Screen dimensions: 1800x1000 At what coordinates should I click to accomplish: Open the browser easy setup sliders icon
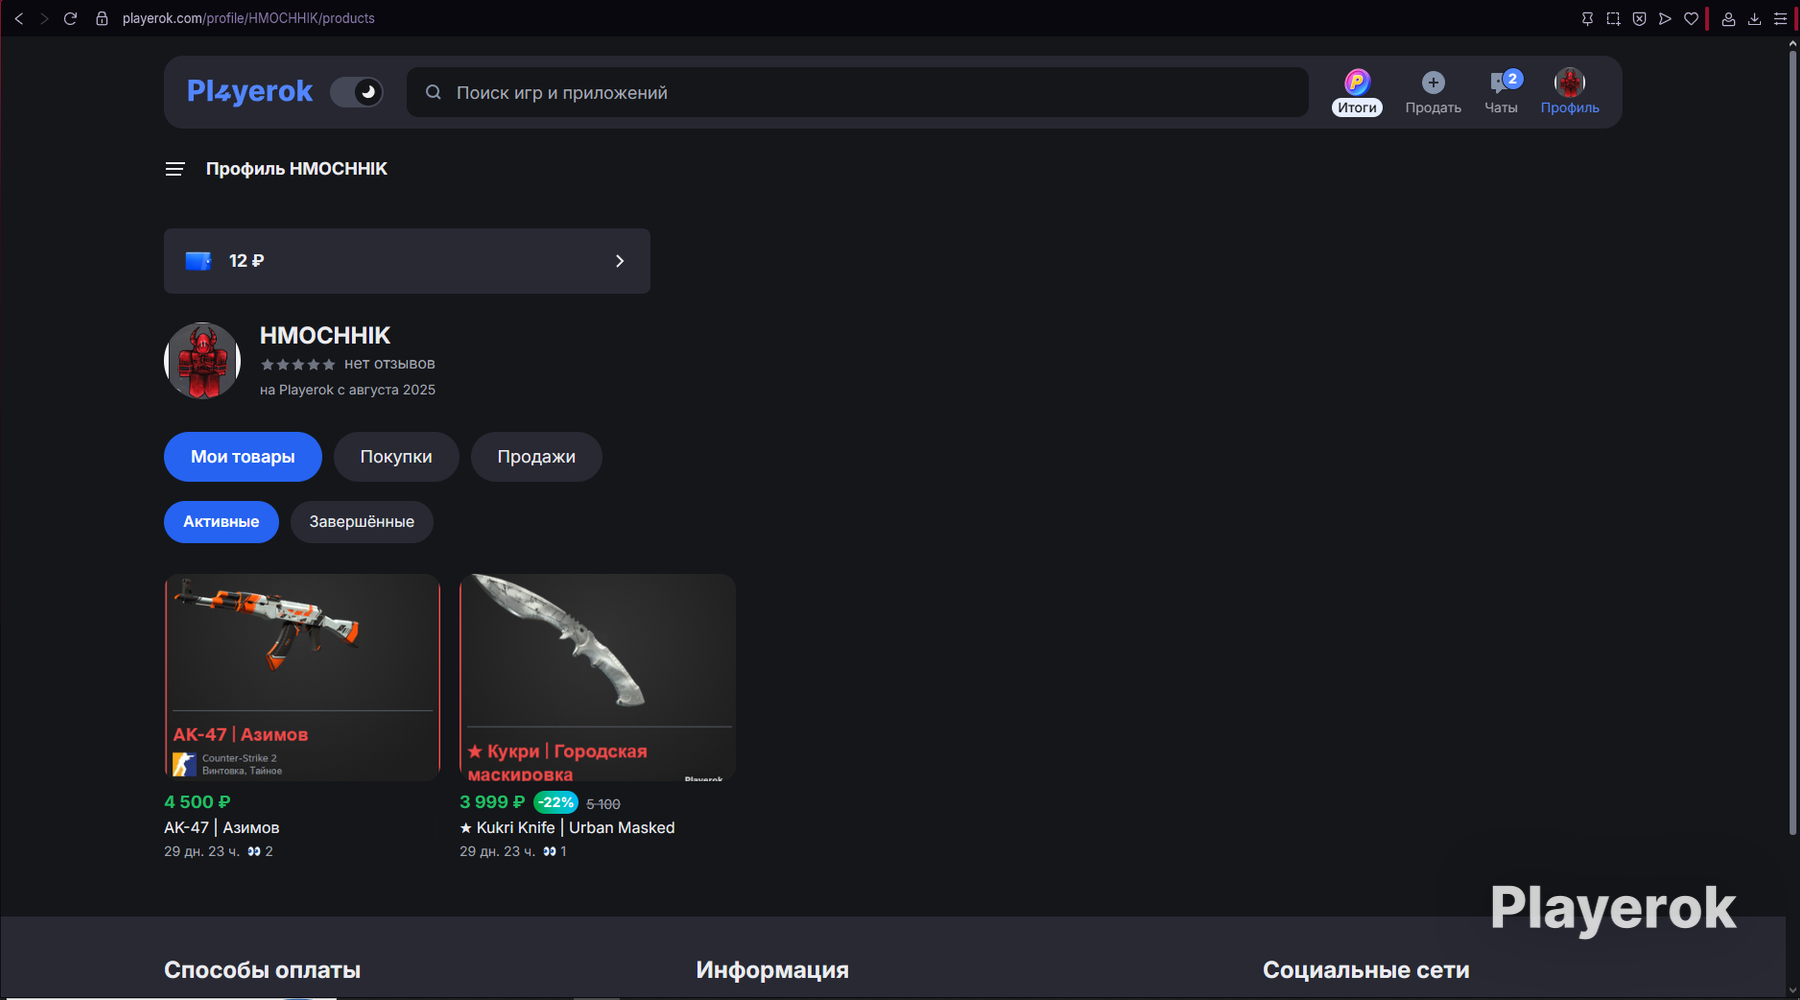tap(1780, 18)
